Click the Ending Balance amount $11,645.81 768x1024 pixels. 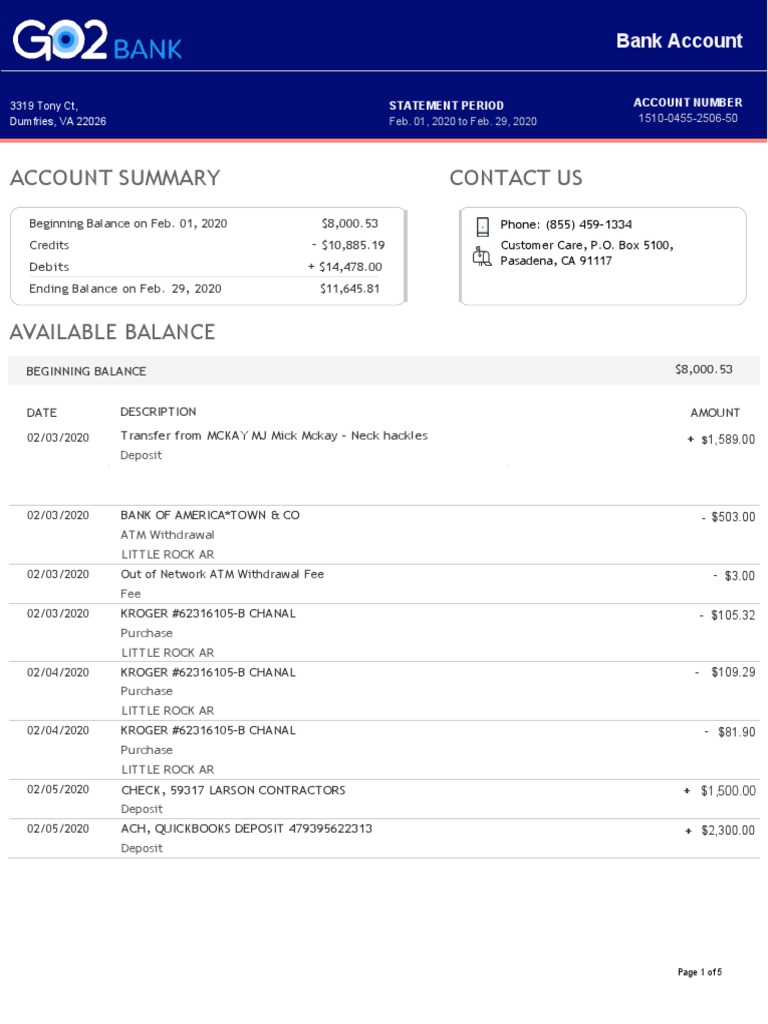[350, 289]
